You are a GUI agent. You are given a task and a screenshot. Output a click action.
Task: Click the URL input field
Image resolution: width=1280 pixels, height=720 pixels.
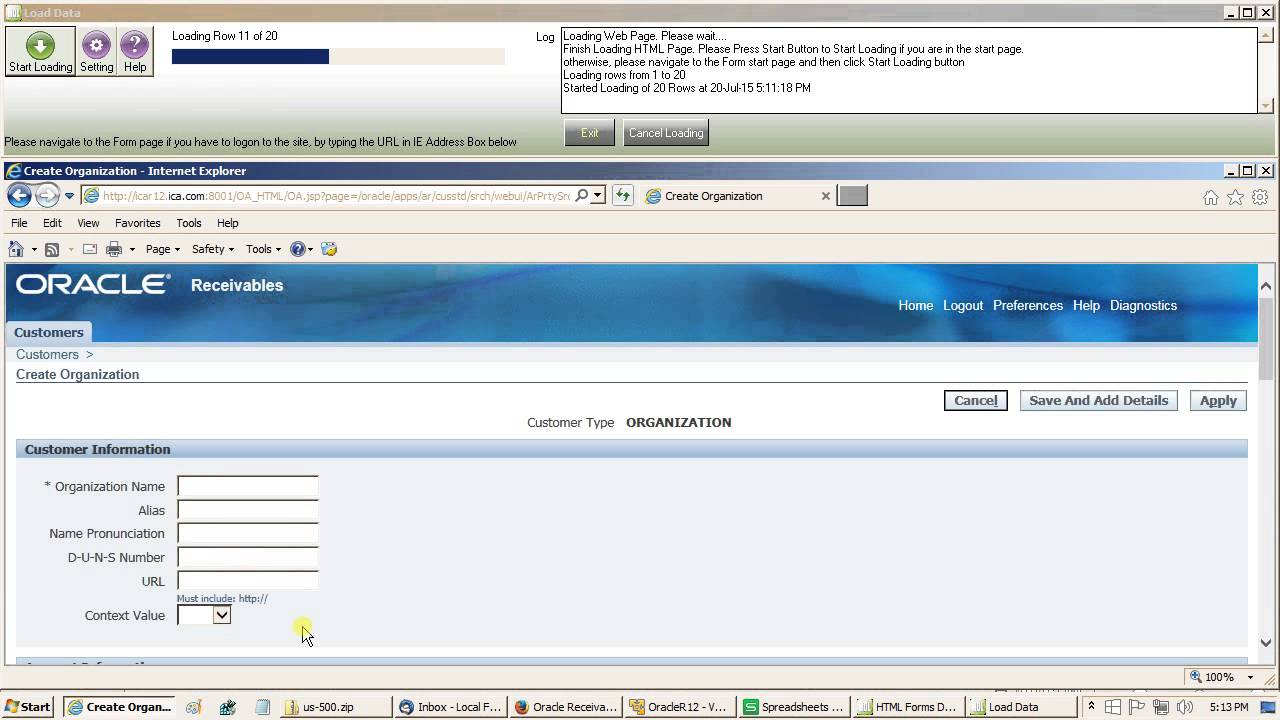248,581
